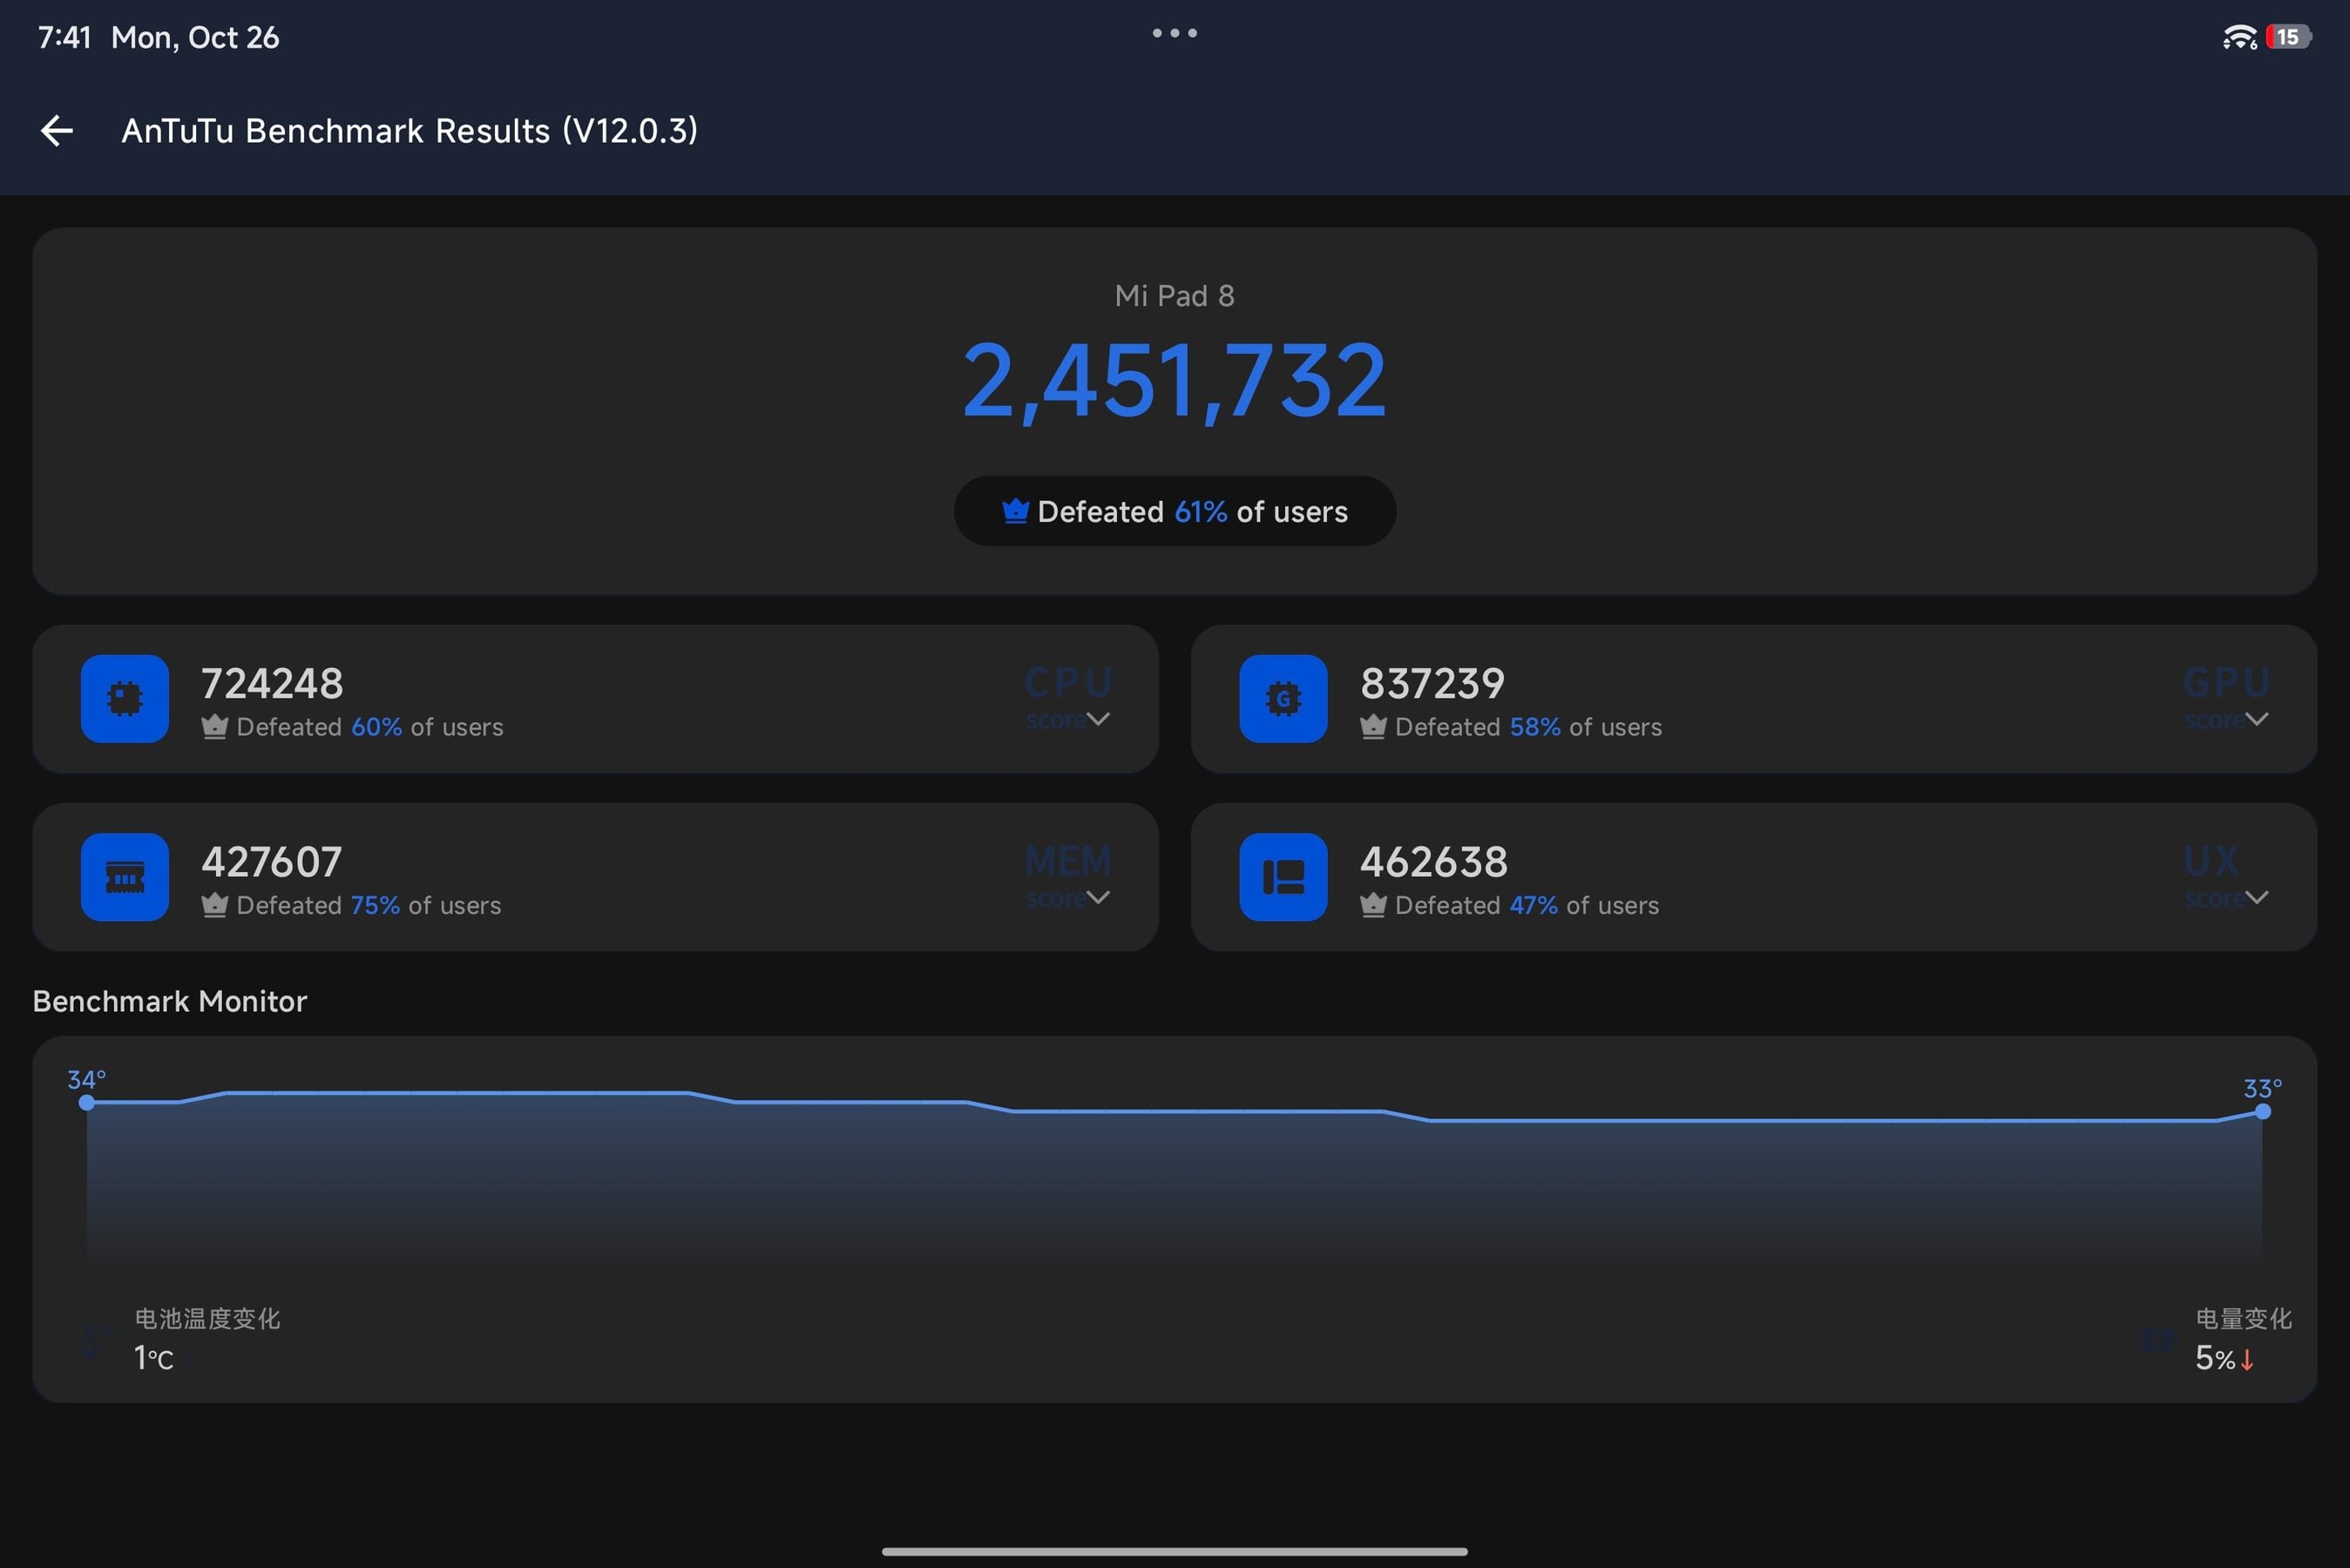The height and width of the screenshot is (1568, 2350).
Task: Expand the CPU score details chevron
Action: tap(1097, 719)
